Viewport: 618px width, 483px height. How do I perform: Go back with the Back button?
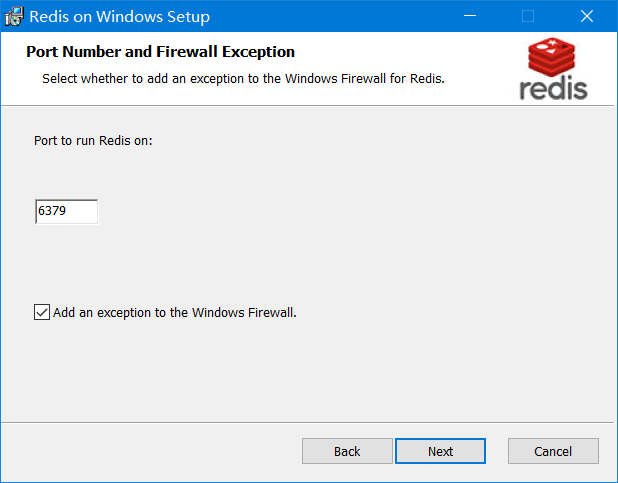tap(347, 451)
